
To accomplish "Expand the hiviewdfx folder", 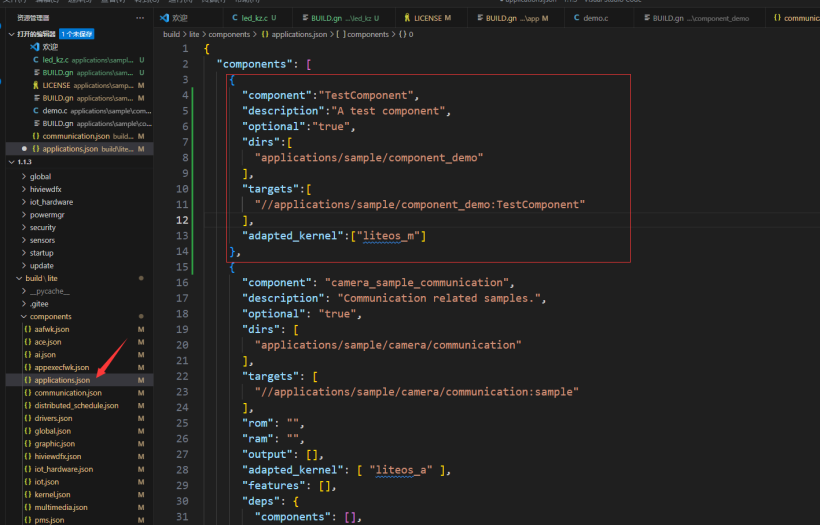I will point(24,189).
